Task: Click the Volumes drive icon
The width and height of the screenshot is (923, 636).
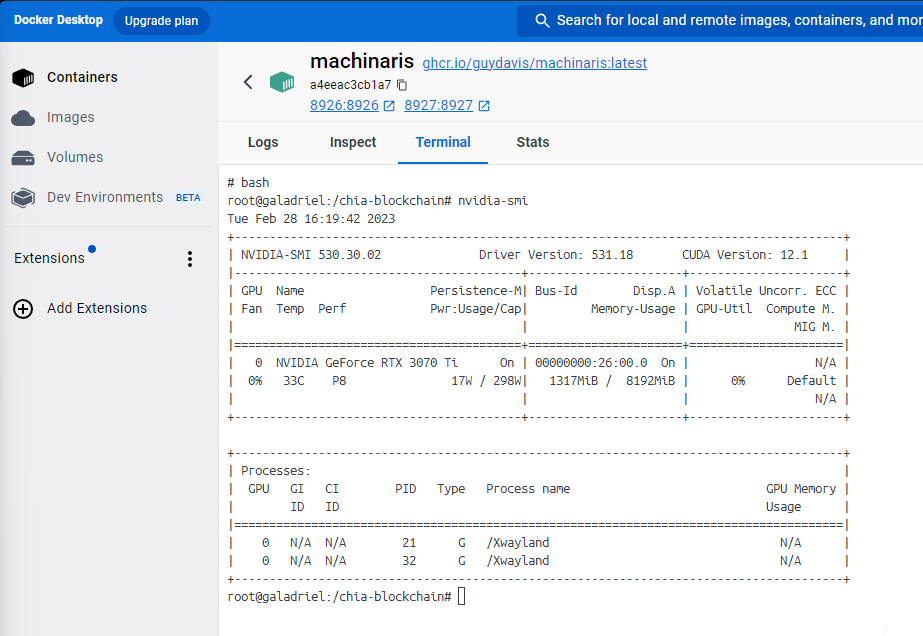Action: (x=23, y=158)
